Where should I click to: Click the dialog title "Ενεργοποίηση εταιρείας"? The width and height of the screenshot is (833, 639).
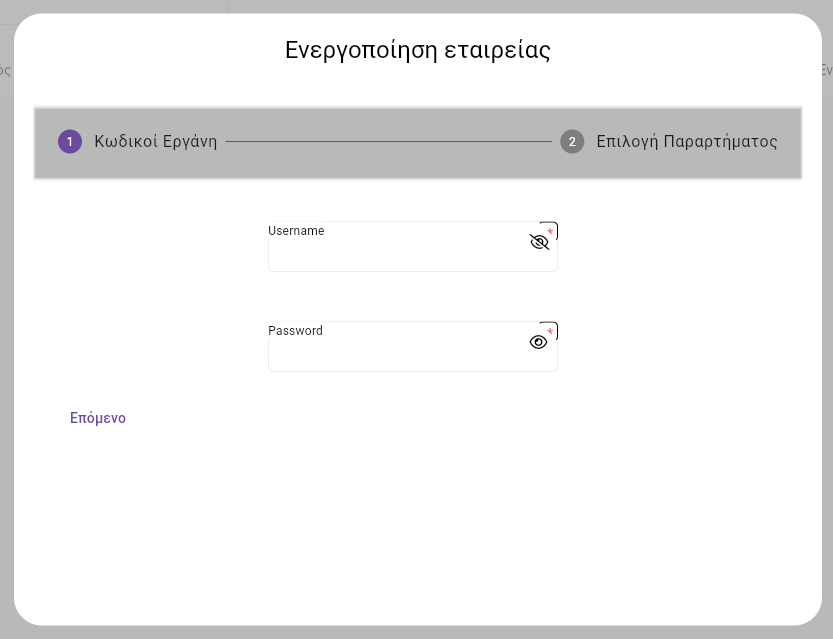[x=417, y=49]
